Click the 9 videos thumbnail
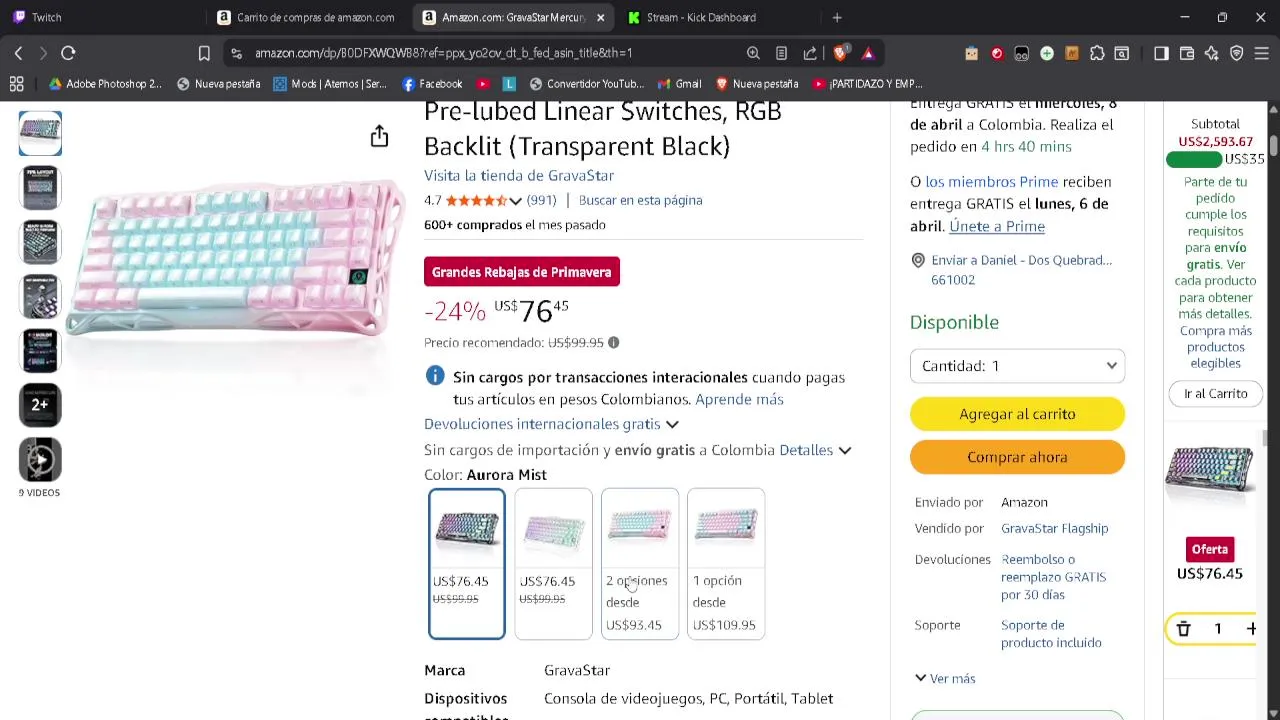 click(x=40, y=460)
